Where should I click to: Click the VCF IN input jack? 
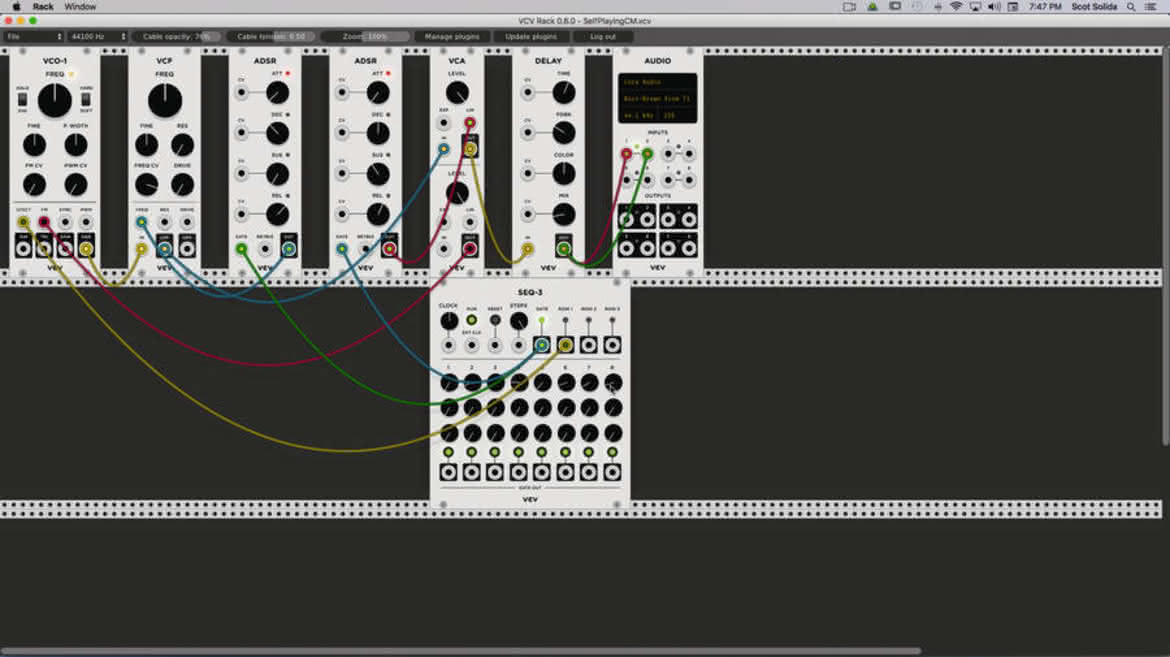point(142,249)
